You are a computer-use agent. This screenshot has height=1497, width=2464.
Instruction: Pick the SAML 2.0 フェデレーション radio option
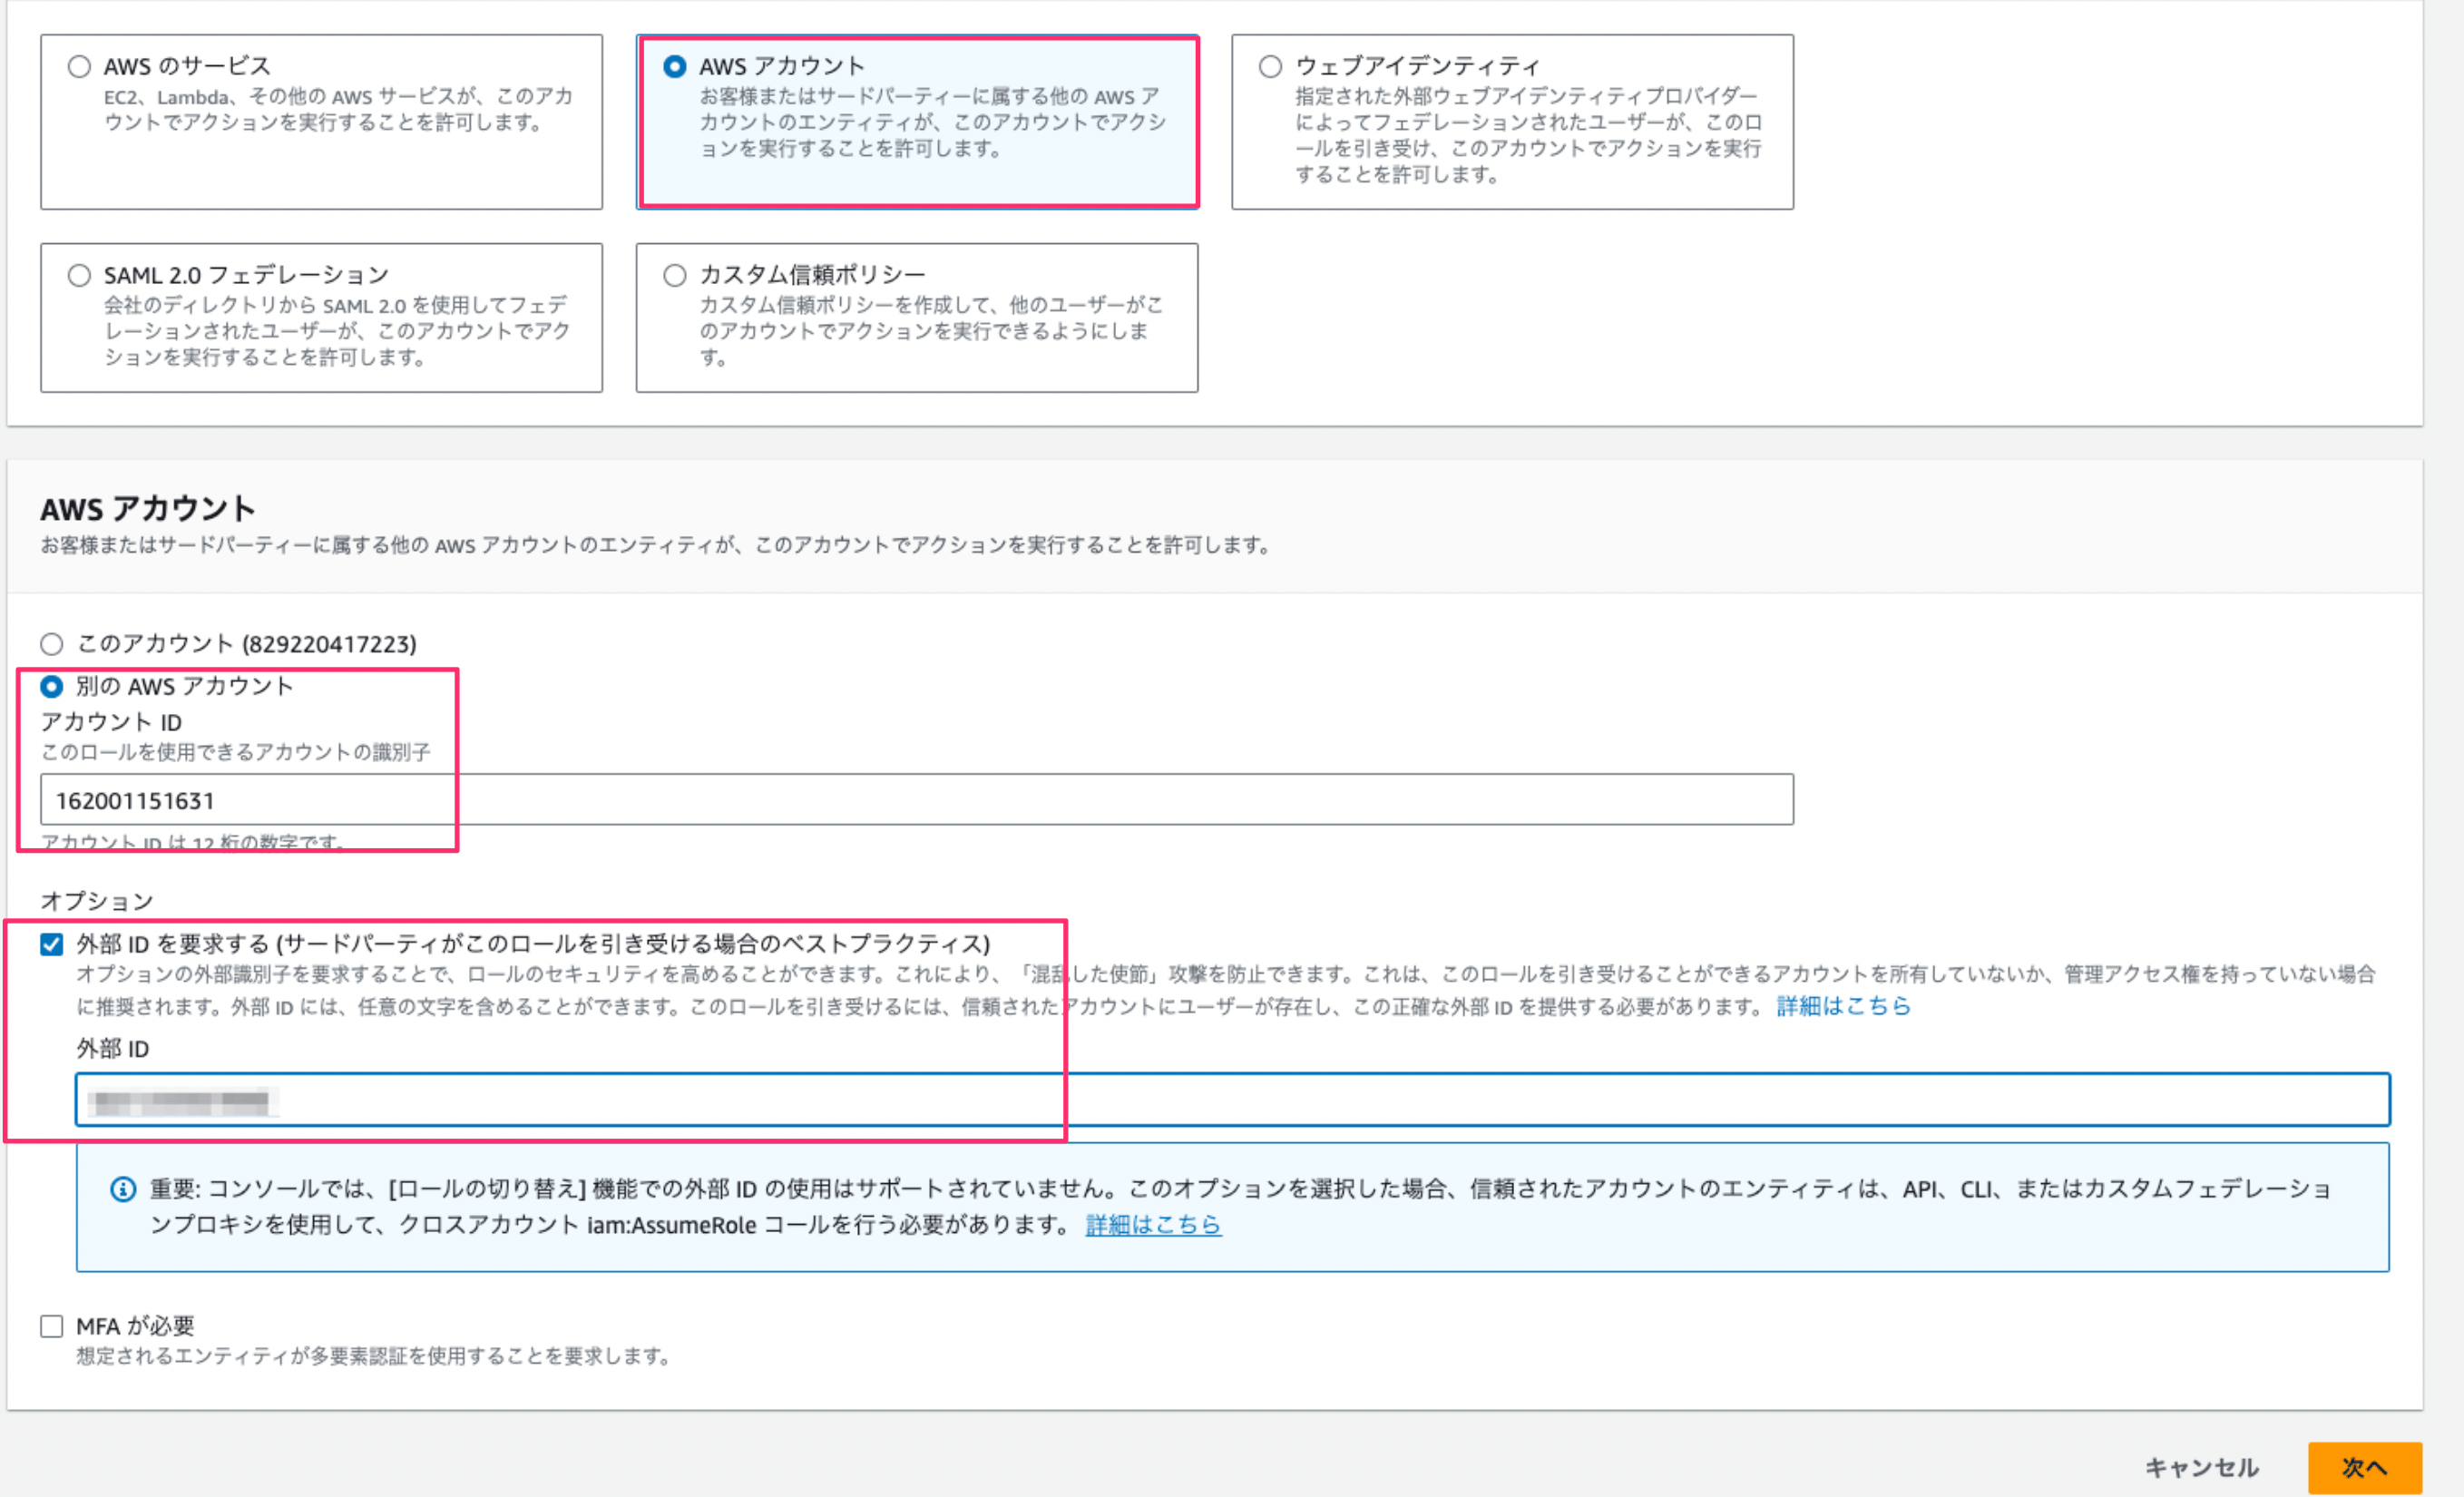coord(79,276)
